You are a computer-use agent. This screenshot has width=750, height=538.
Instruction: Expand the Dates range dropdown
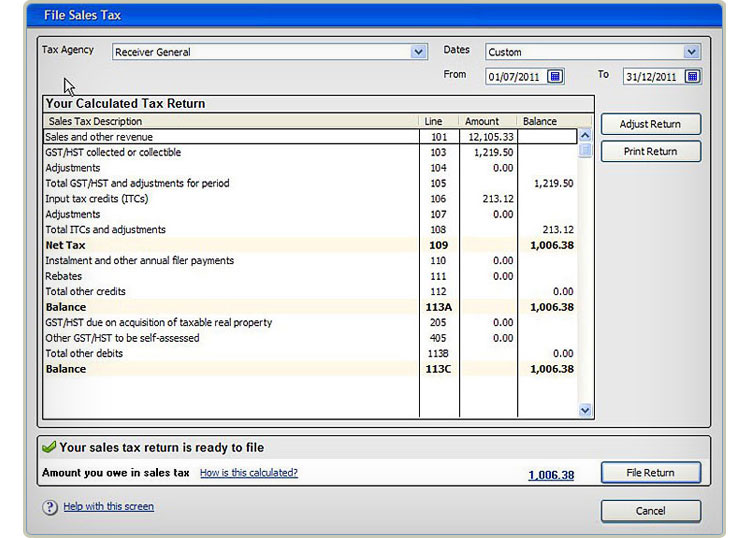click(692, 52)
